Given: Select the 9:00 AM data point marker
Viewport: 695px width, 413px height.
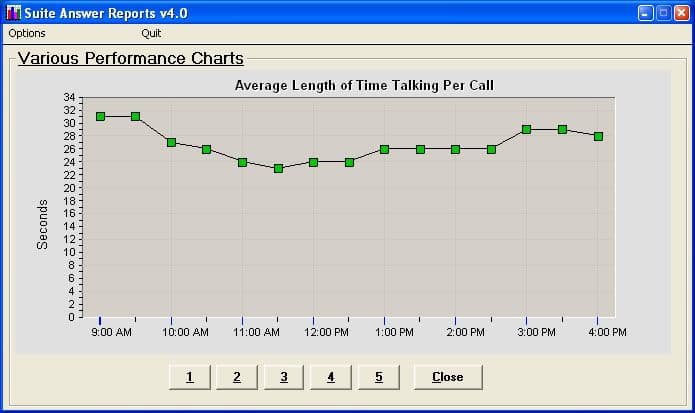Looking at the screenshot, I should pyautogui.click(x=100, y=116).
